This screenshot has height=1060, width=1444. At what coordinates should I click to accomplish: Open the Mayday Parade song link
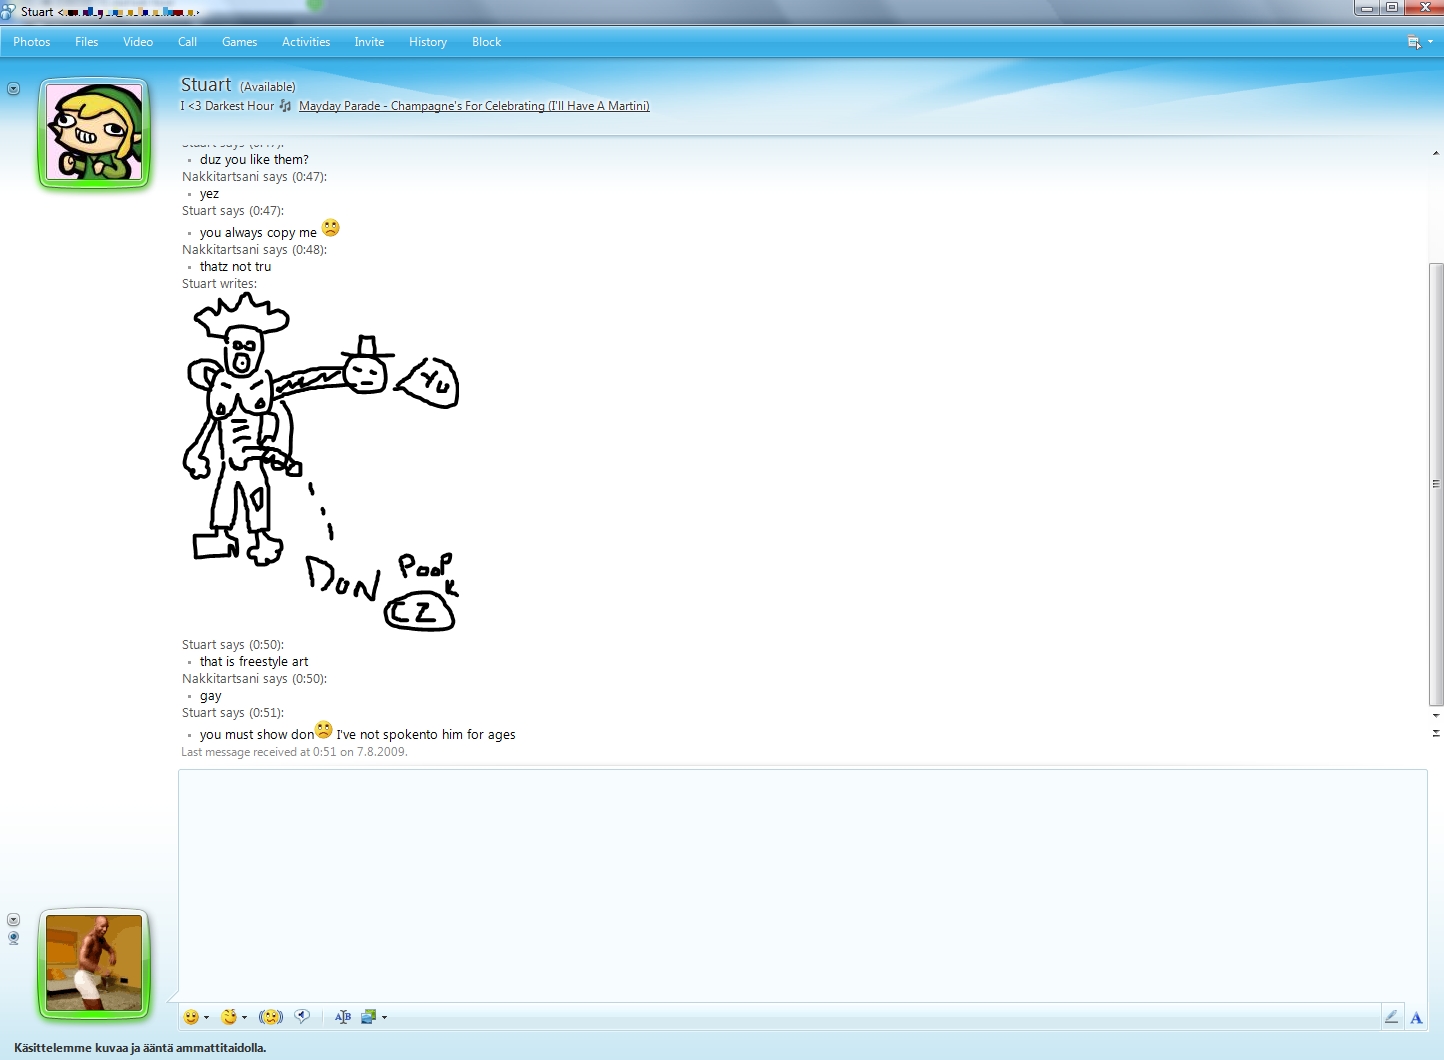click(x=474, y=106)
